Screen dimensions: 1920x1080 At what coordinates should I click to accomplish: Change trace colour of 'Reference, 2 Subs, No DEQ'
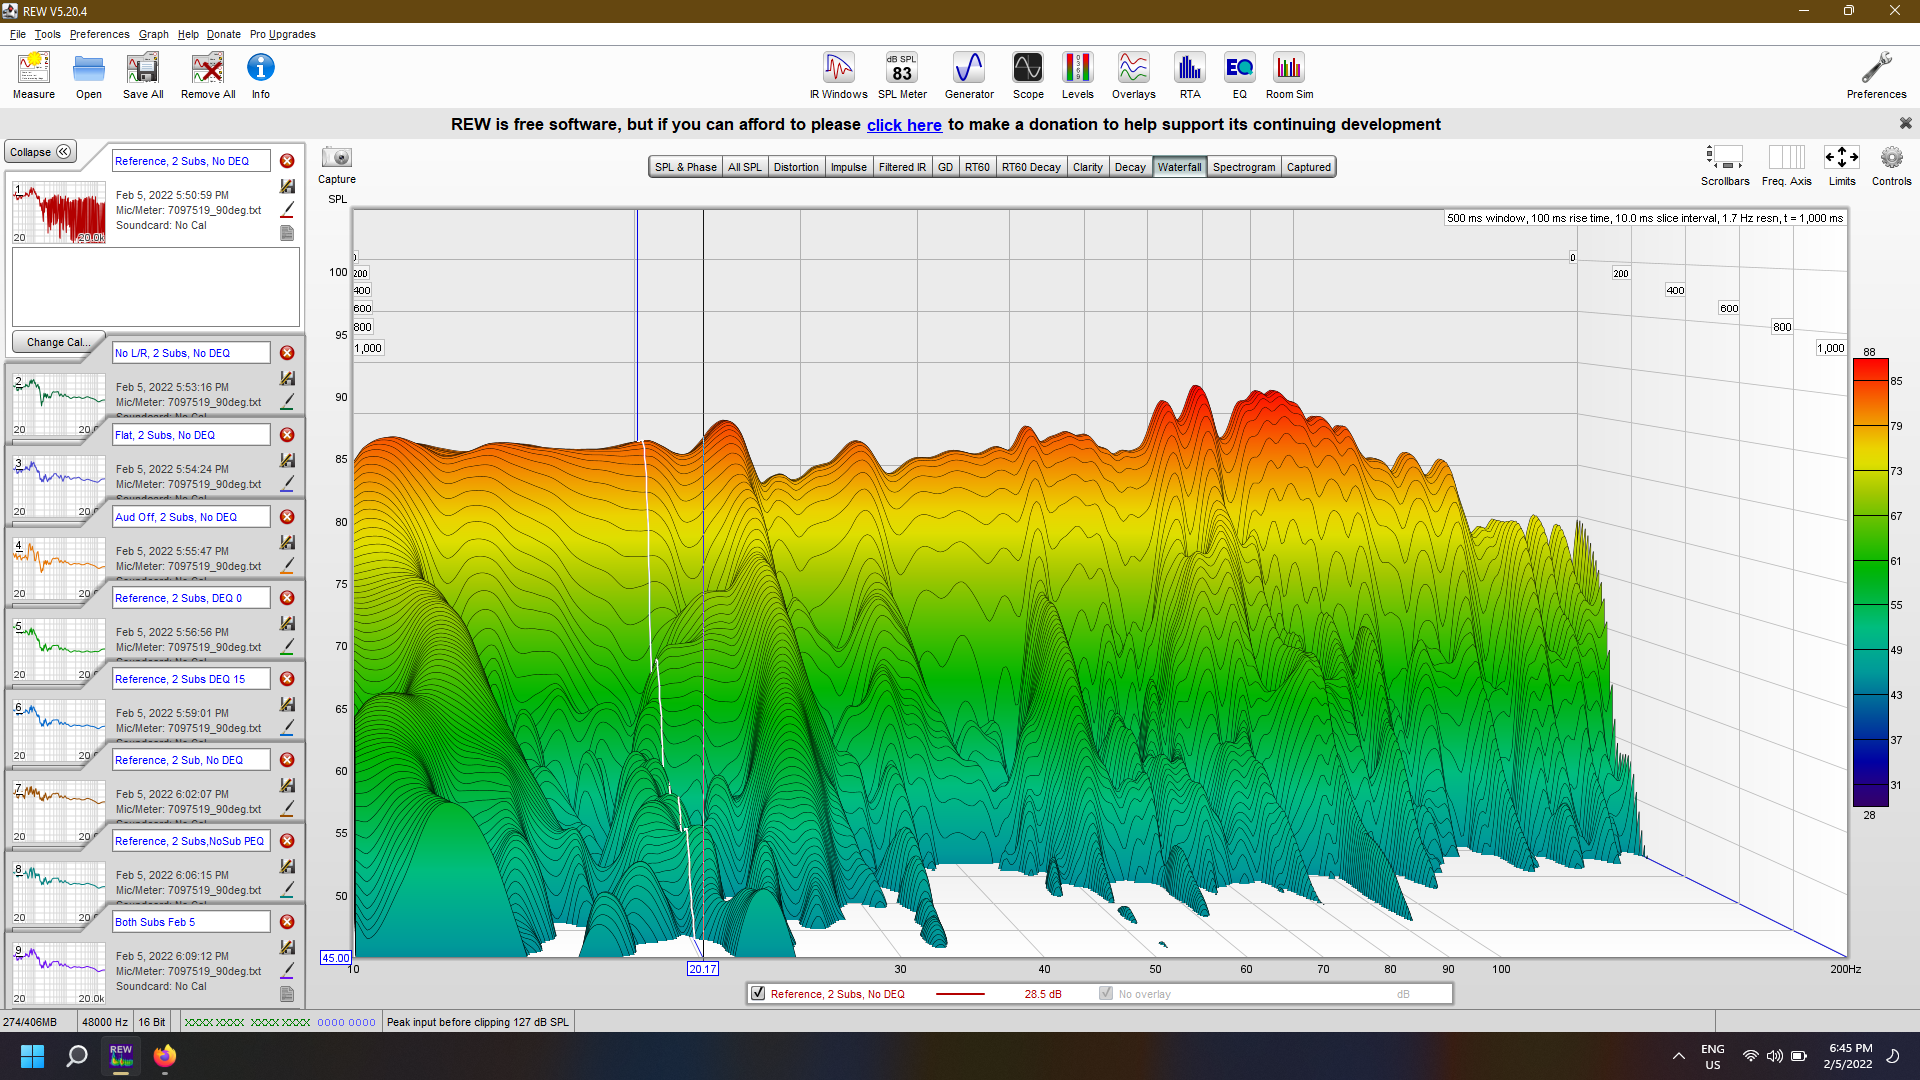tap(287, 210)
